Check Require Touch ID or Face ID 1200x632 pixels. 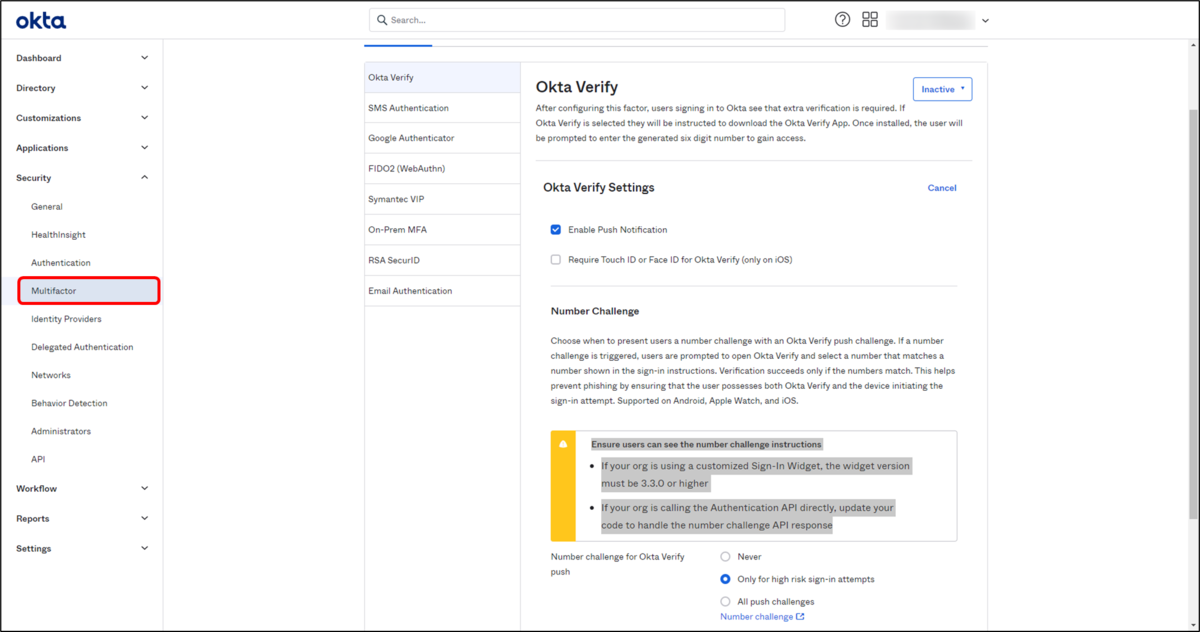[x=556, y=260]
